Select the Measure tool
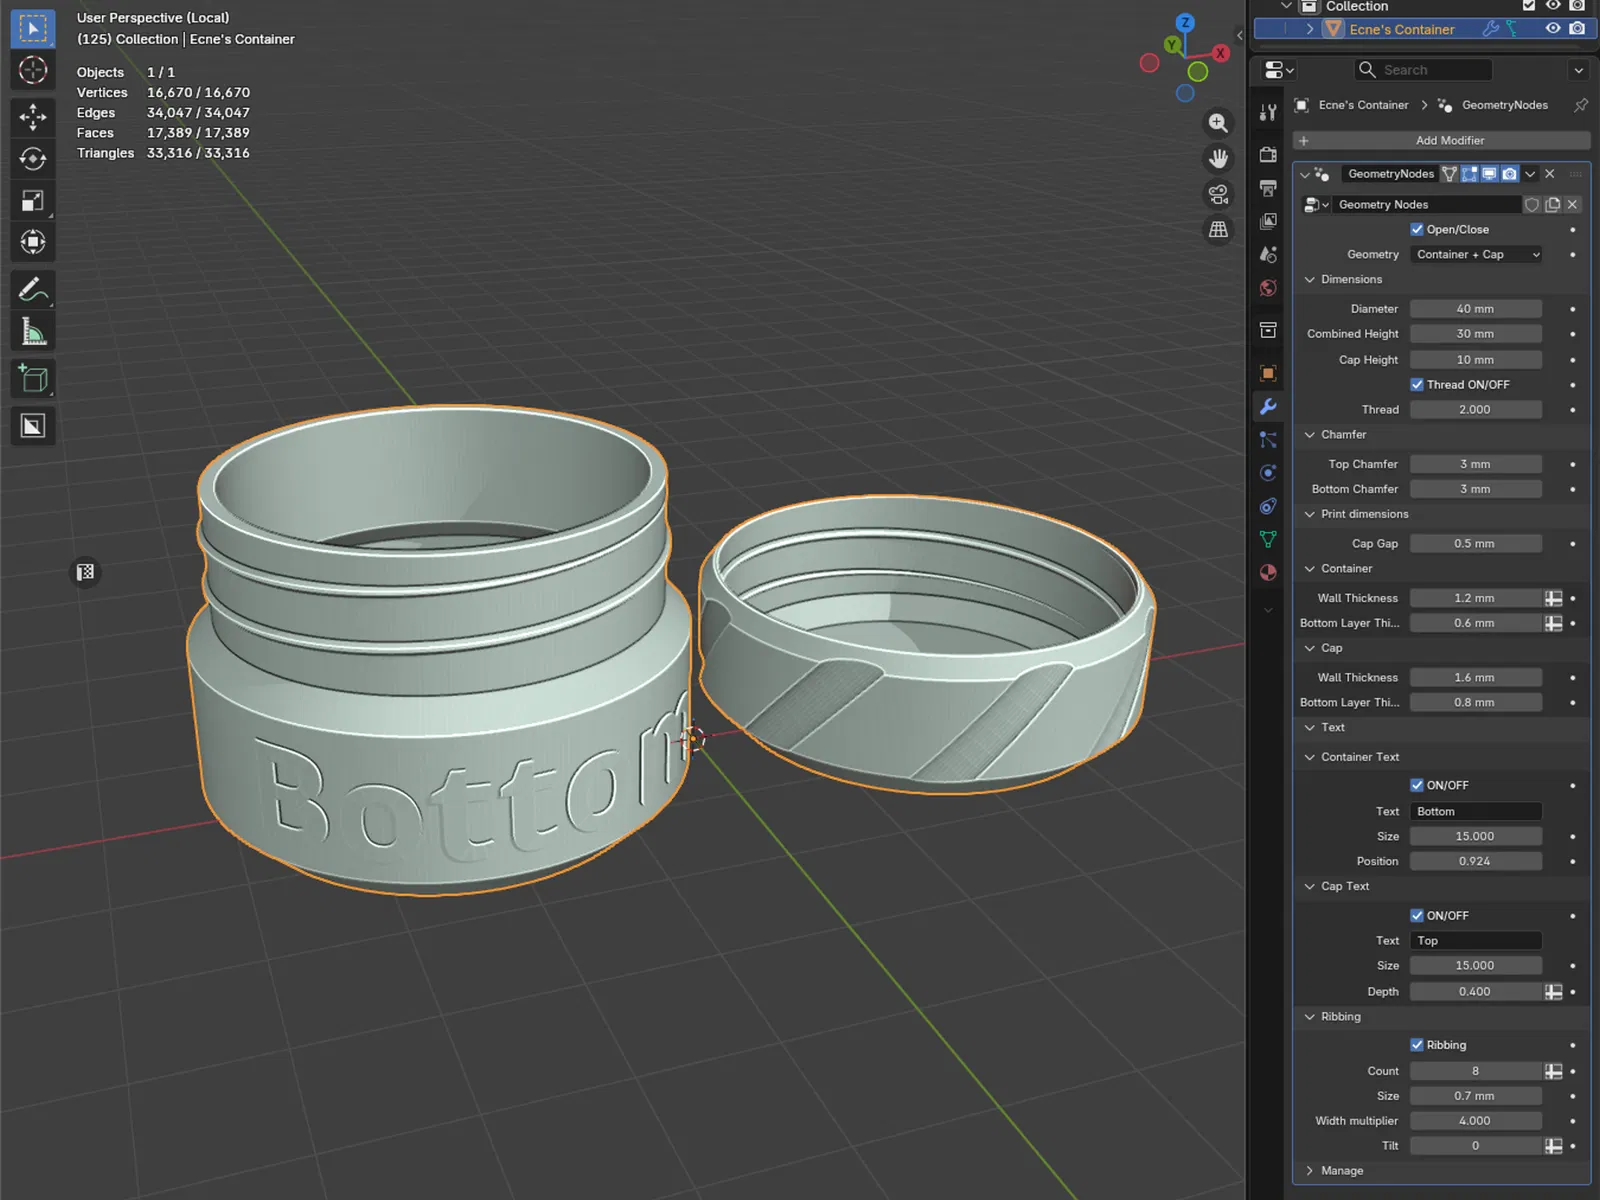The image size is (1600, 1200). pyautogui.click(x=32, y=333)
